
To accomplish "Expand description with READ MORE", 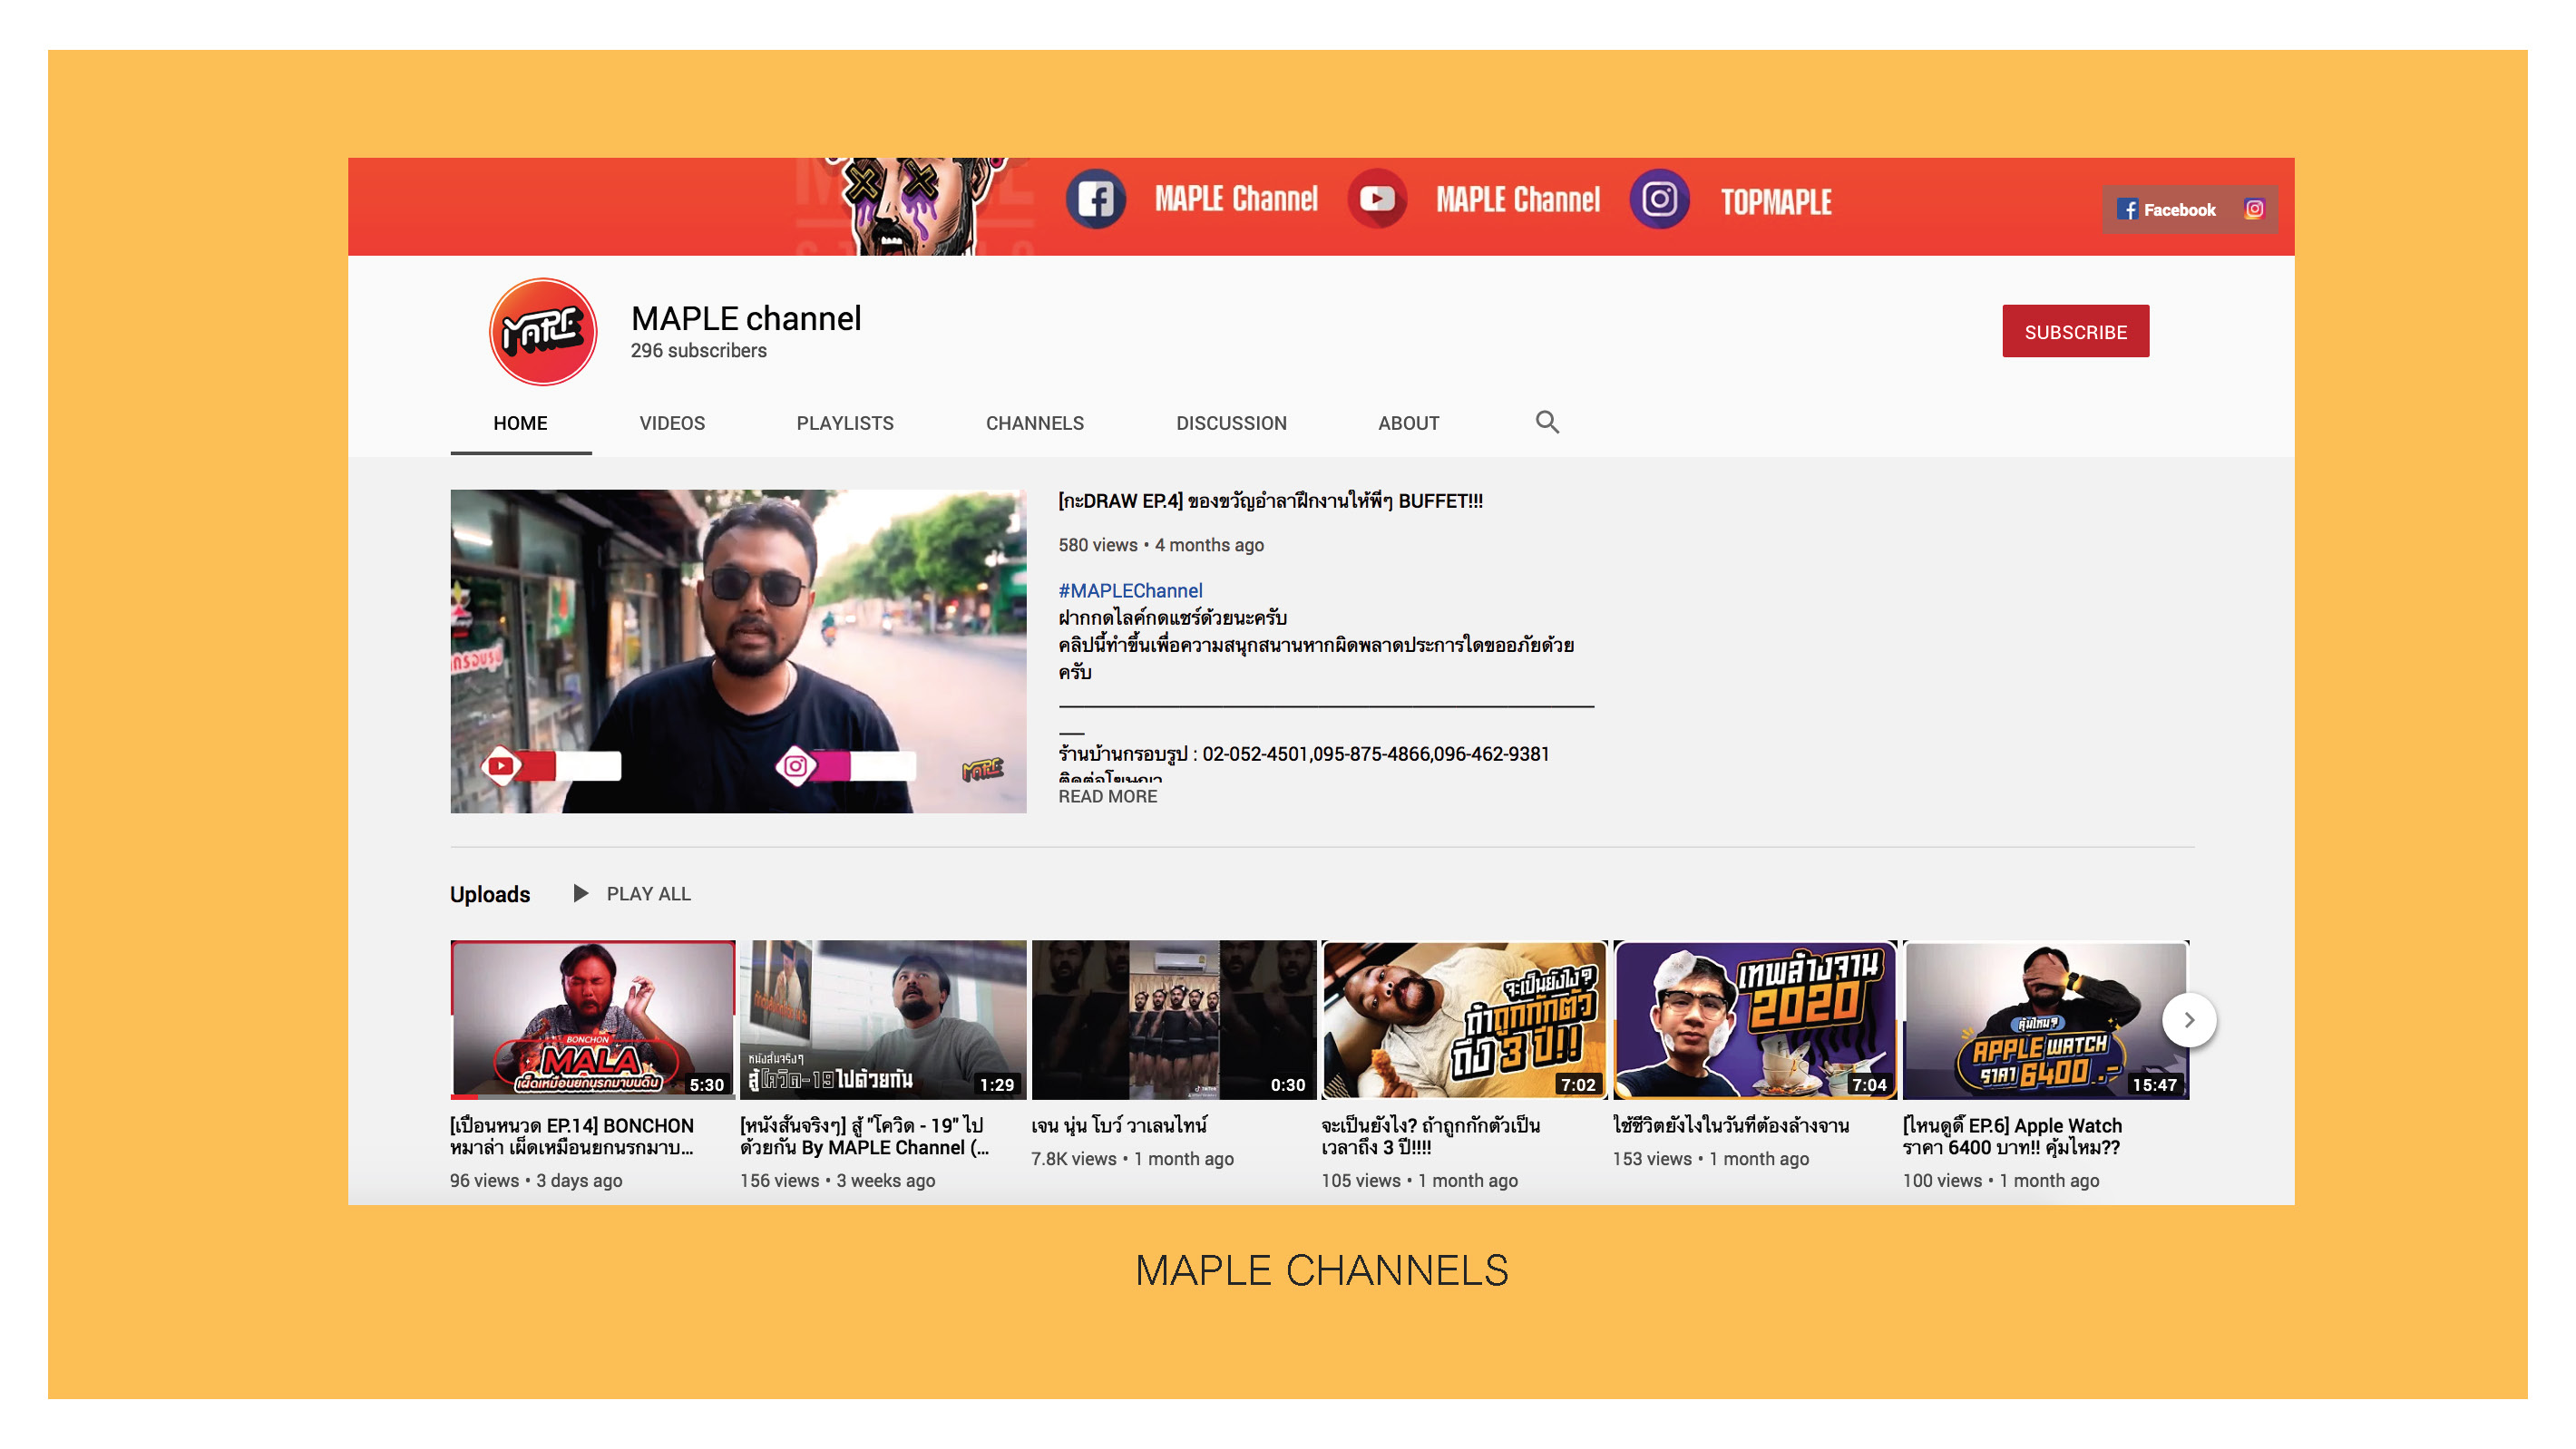I will coord(1107,796).
